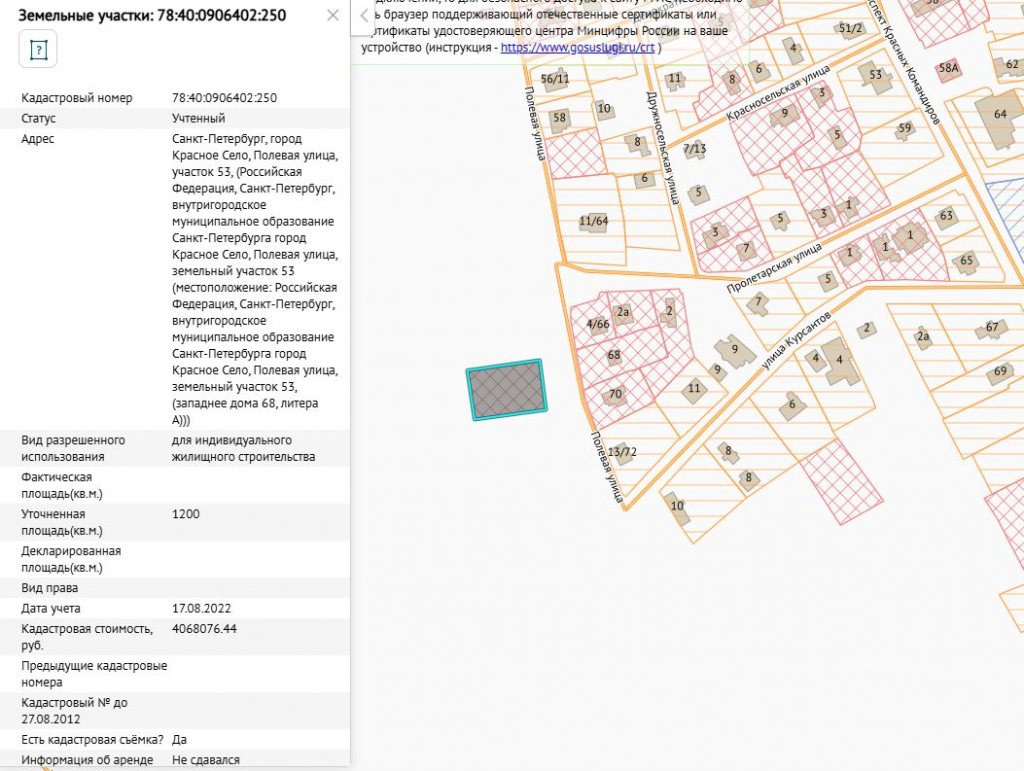Click building 67 on the map
Image resolution: width=1024 pixels, height=771 pixels.
click(x=991, y=328)
